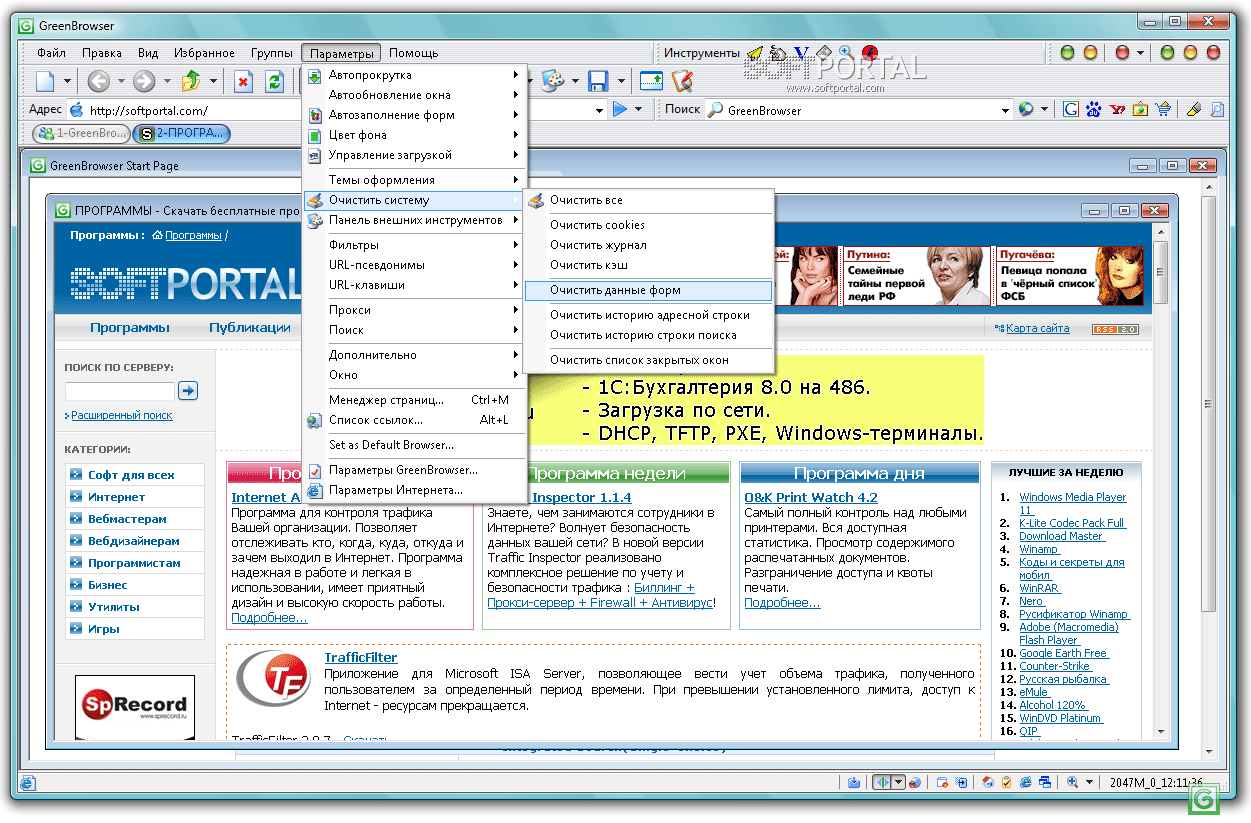Open the Утилиты category link
1251x823 pixels.
114,607
